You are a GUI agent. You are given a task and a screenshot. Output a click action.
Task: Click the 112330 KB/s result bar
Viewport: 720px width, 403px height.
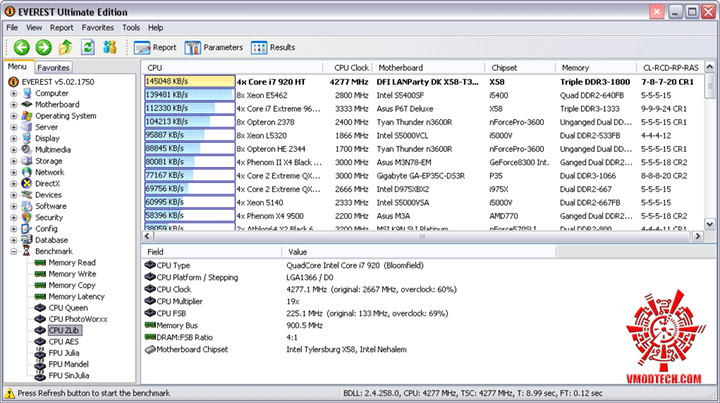click(x=190, y=108)
